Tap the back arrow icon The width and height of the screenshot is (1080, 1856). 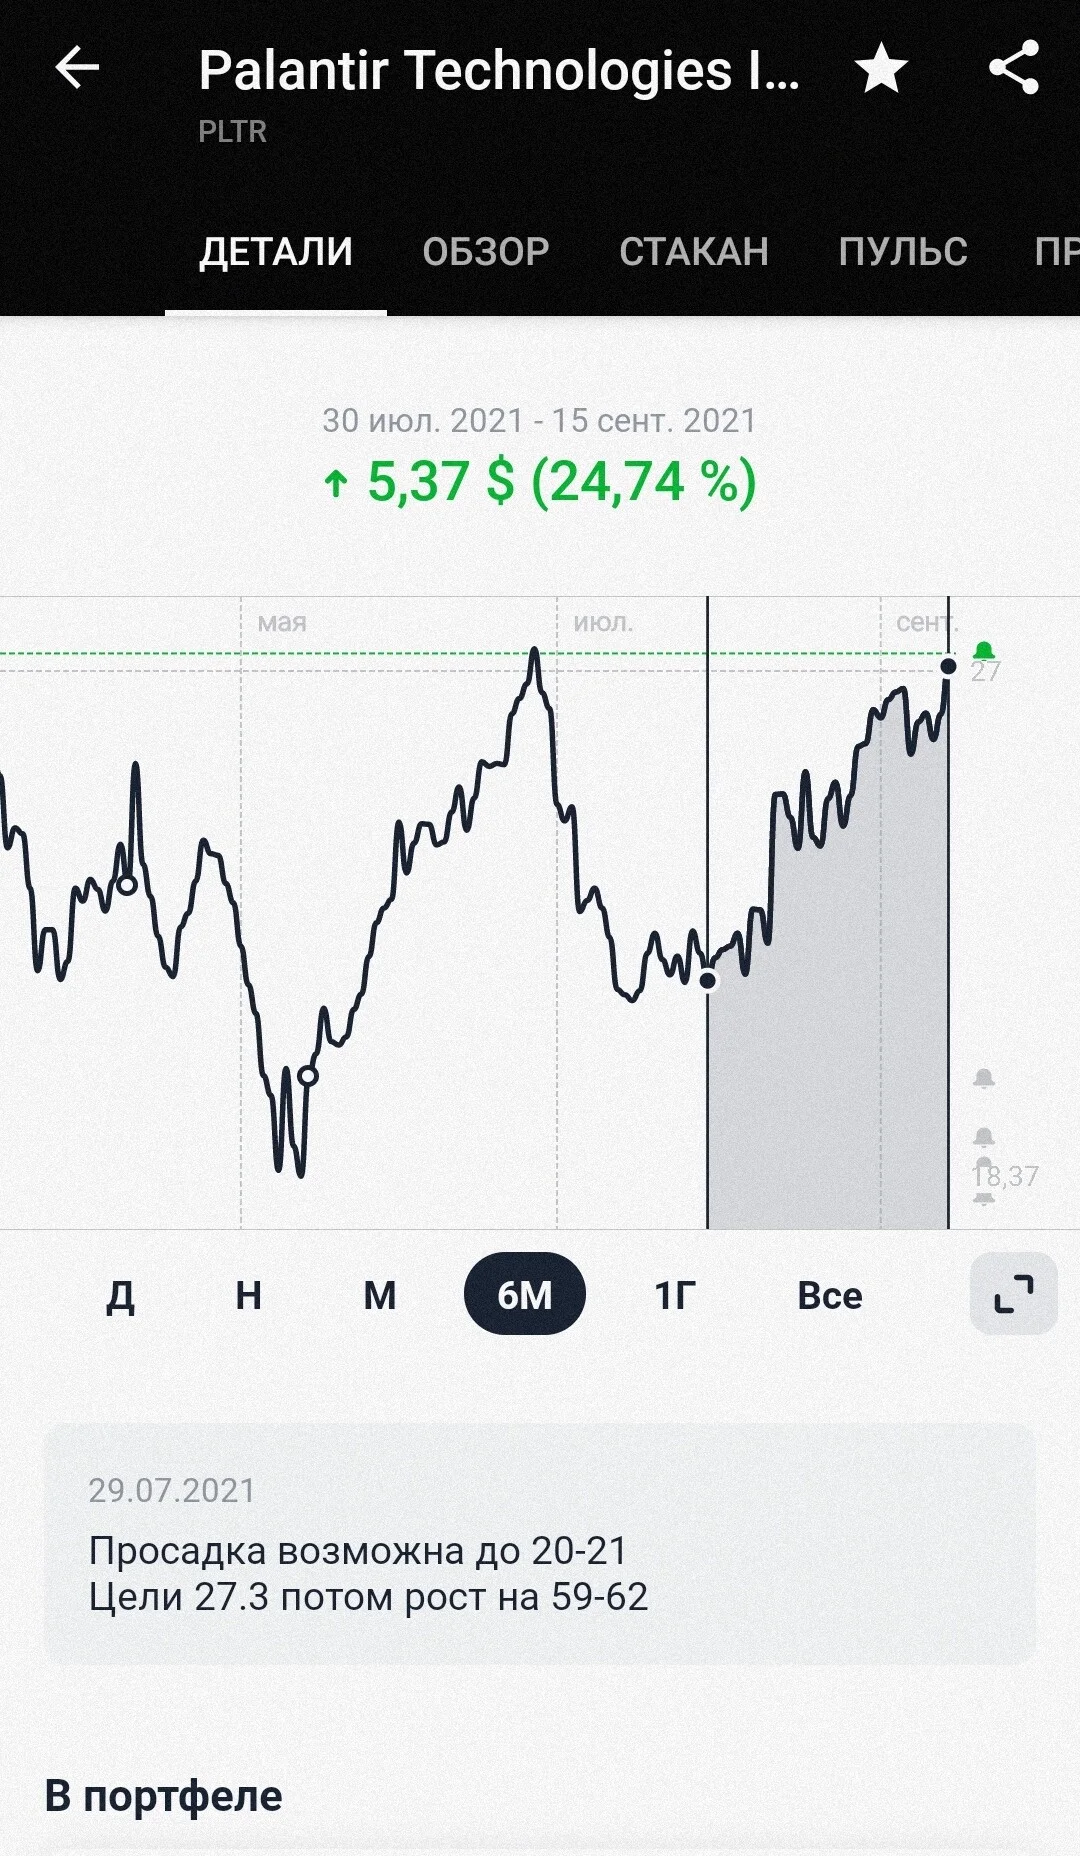(x=77, y=69)
